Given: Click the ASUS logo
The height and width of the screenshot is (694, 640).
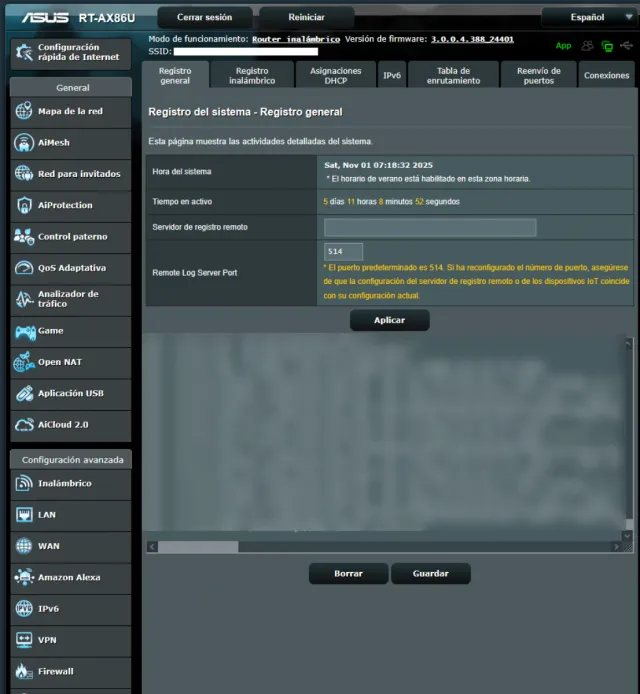Looking at the screenshot, I should point(45,17).
